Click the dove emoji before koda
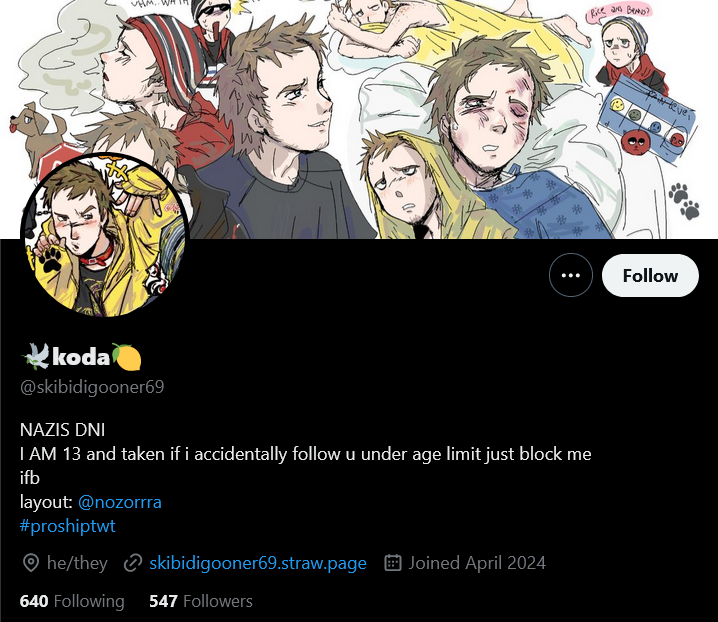 click(x=36, y=356)
